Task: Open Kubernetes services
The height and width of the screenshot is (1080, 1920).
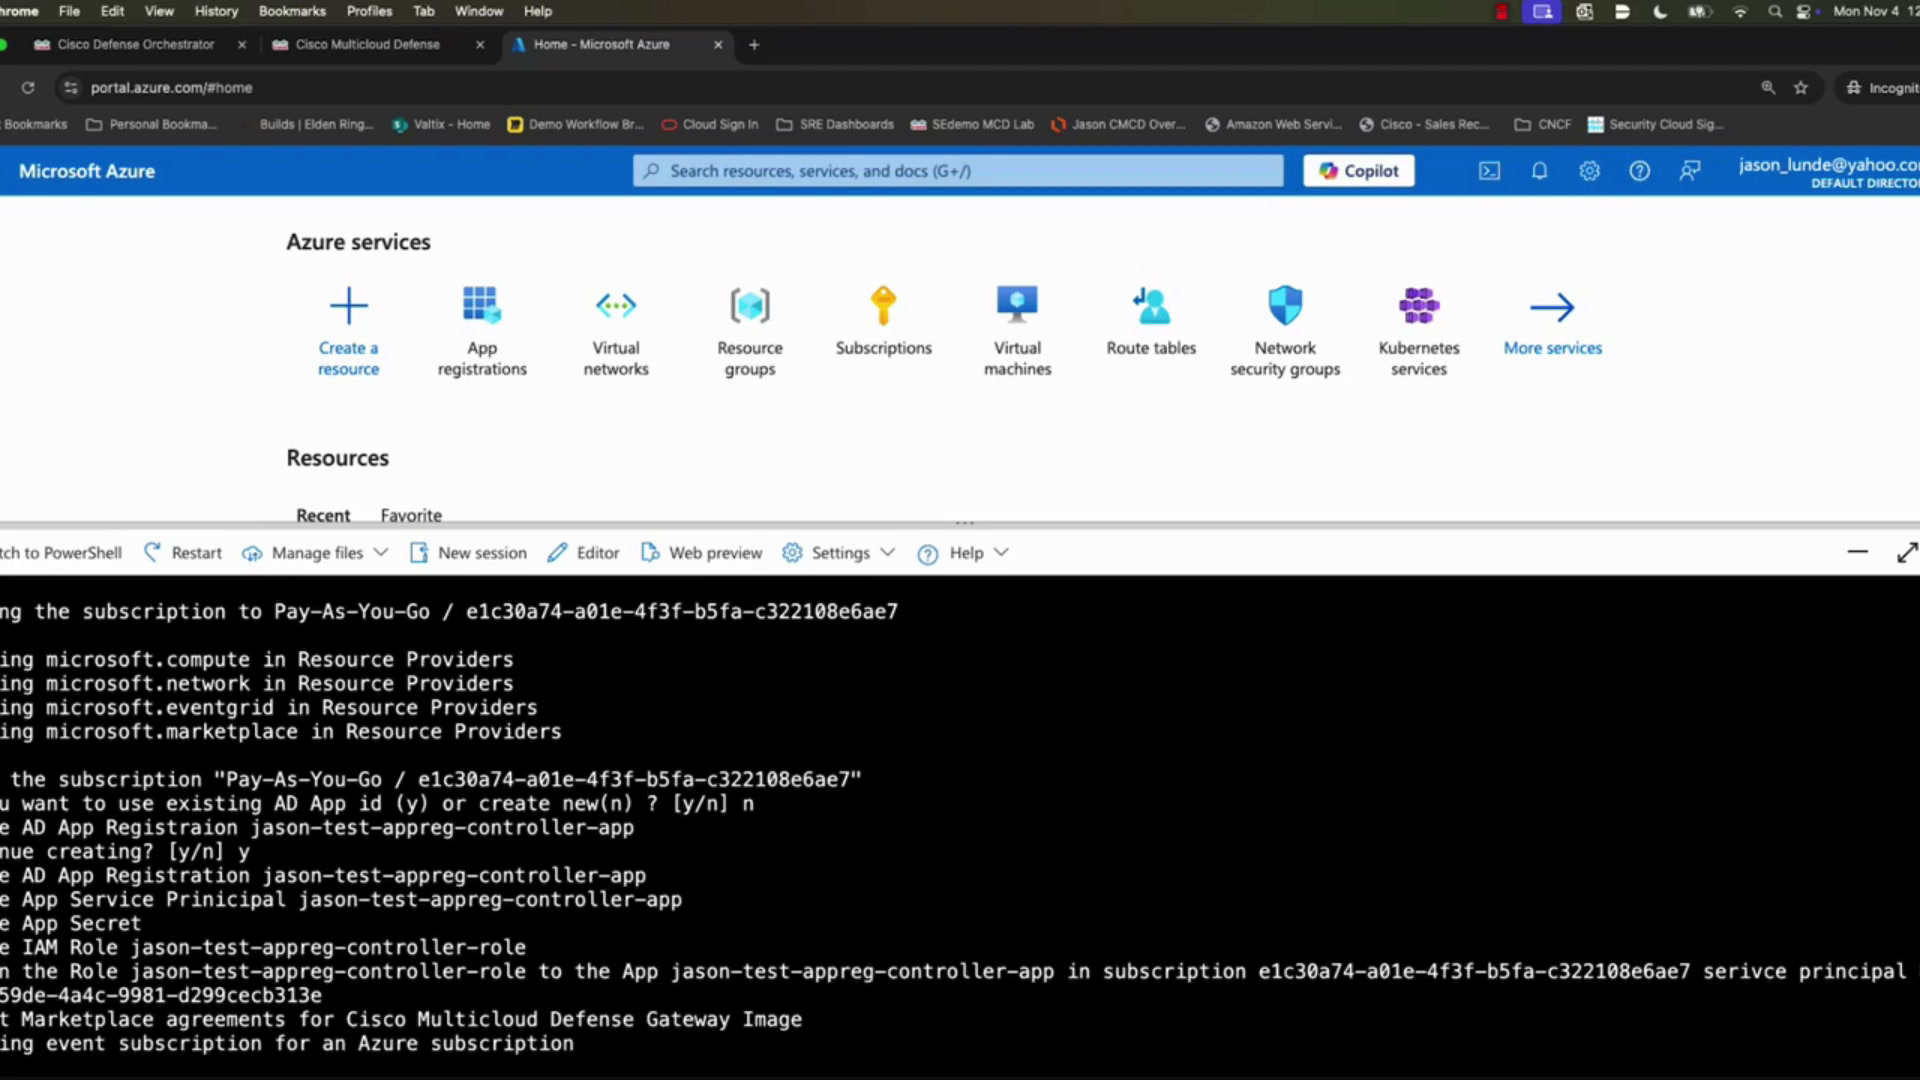Action: point(1419,332)
